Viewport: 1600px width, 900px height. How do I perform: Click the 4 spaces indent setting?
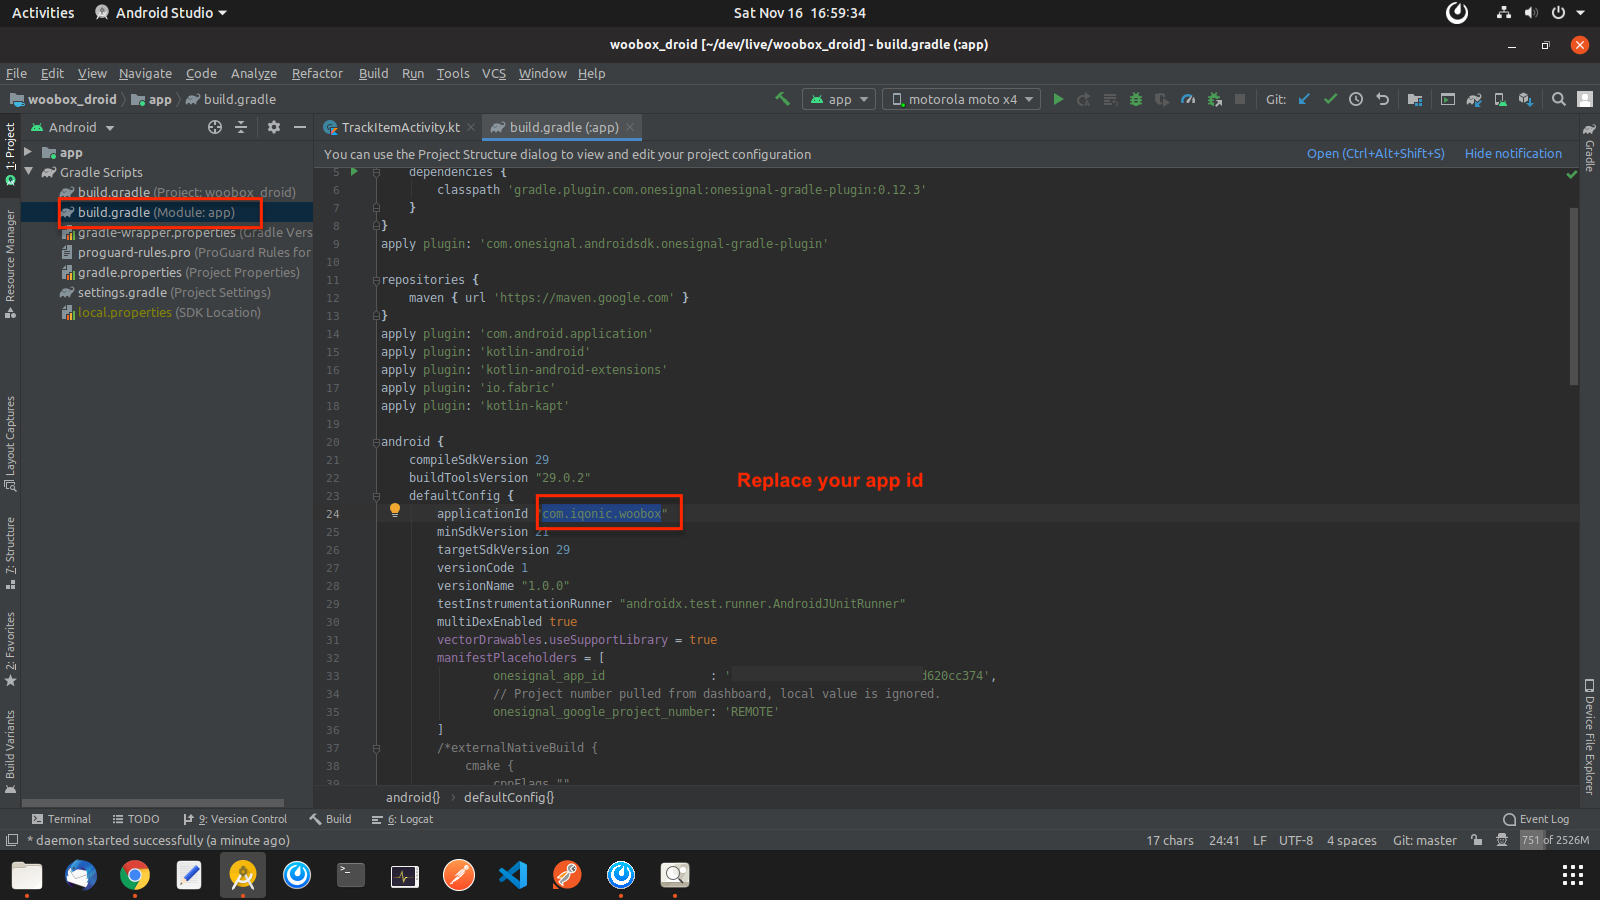(x=1351, y=840)
